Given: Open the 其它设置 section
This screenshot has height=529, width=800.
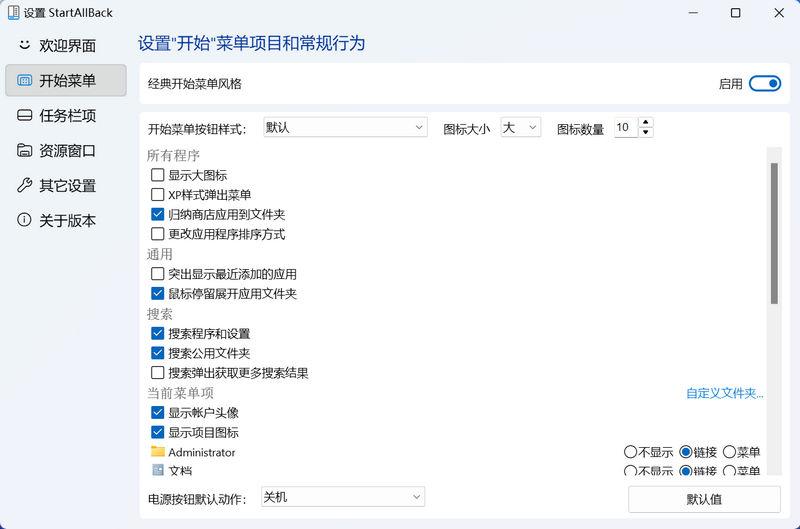Looking at the screenshot, I should click(66, 186).
